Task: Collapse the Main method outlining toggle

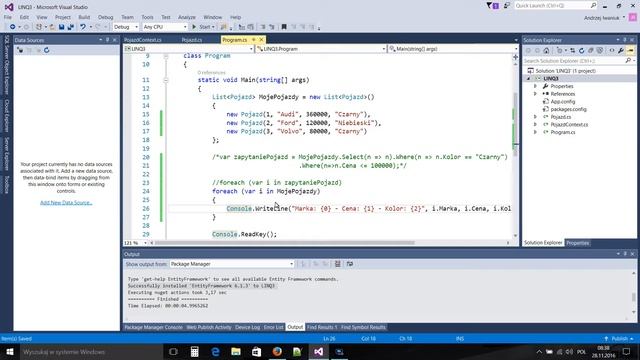Action: 166,80
